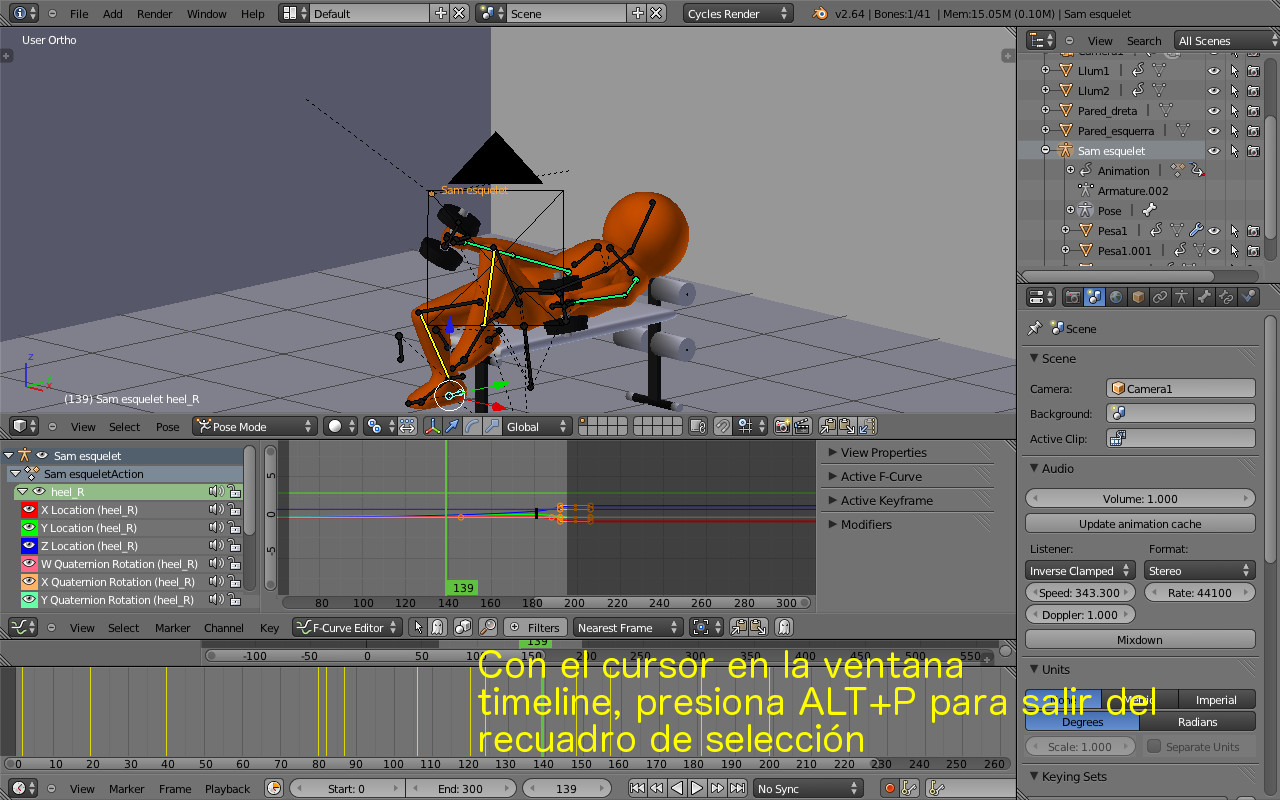Viewport: 1280px width, 800px height.
Task: Toggle visibility of Sam esquelet in outliner
Action: [x=1214, y=151]
